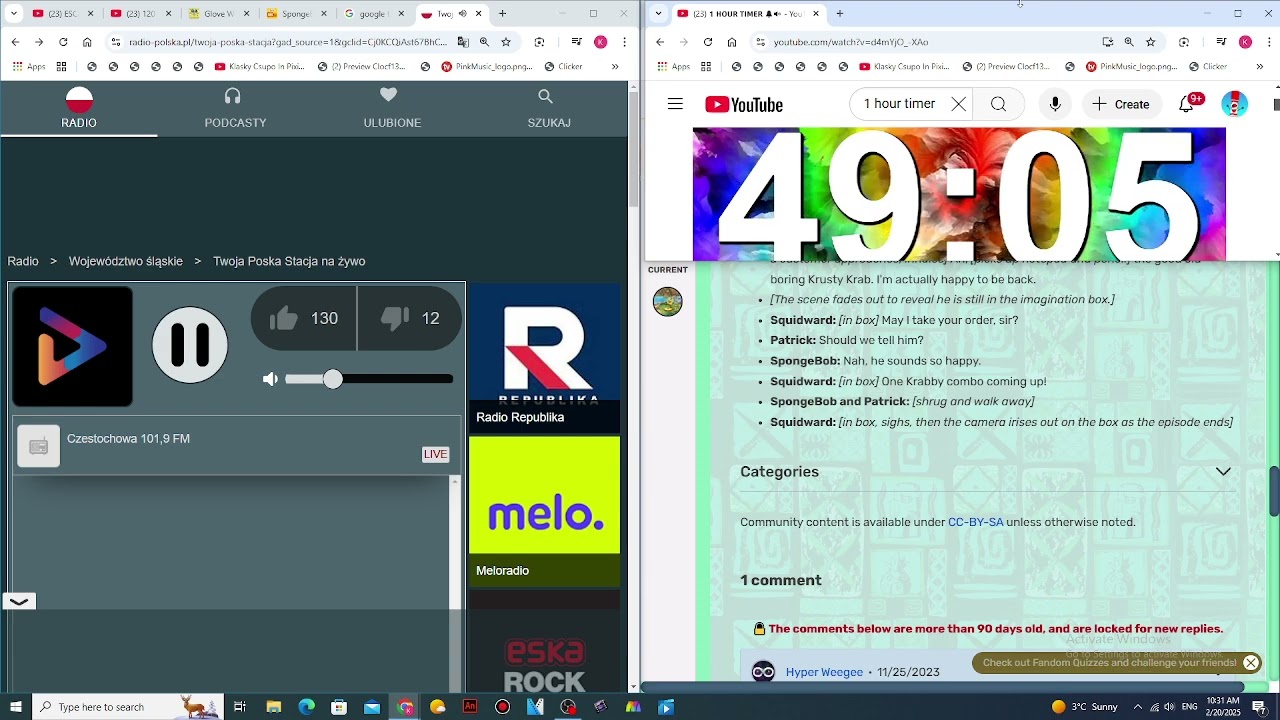1280x720 pixels.
Task: Adjust the radio player volume slider
Action: 369,379
